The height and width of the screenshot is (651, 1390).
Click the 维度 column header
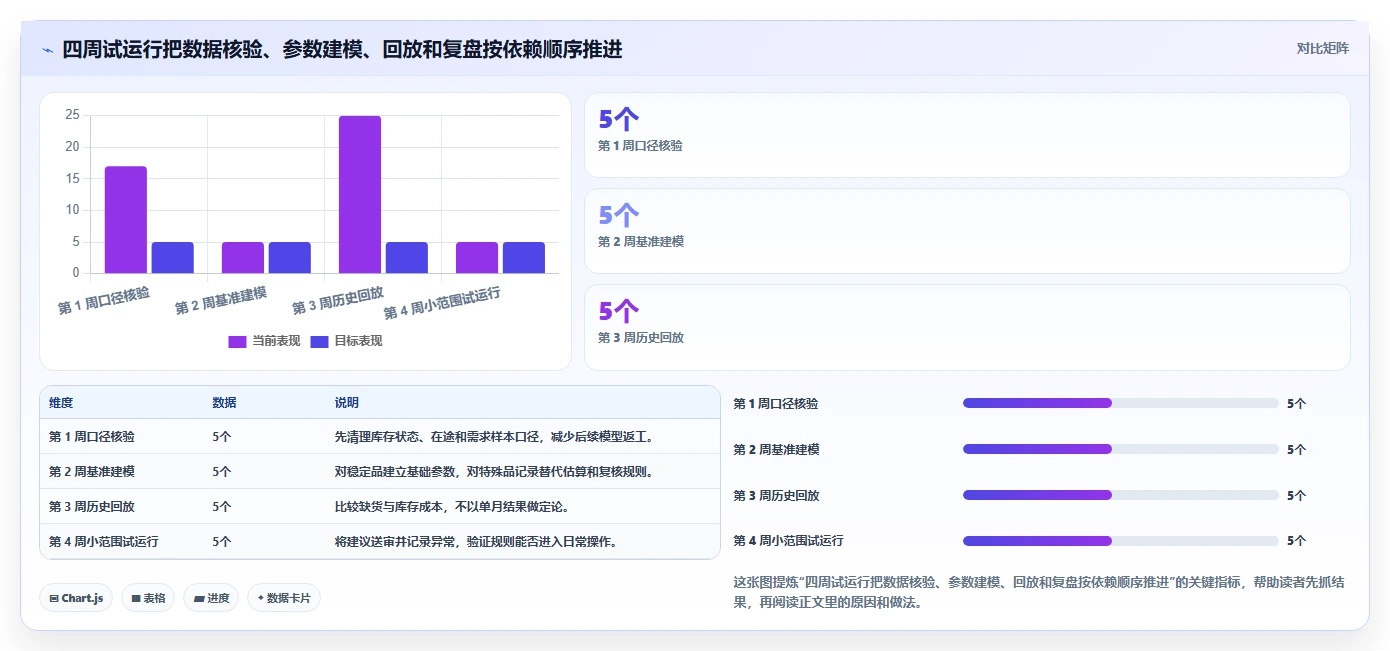click(61, 403)
